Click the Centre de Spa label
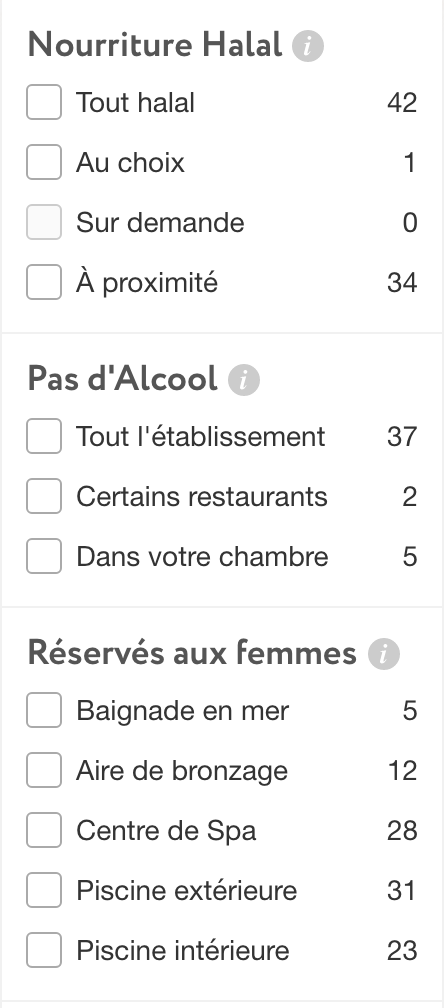The width and height of the screenshot is (444, 1008). [166, 831]
